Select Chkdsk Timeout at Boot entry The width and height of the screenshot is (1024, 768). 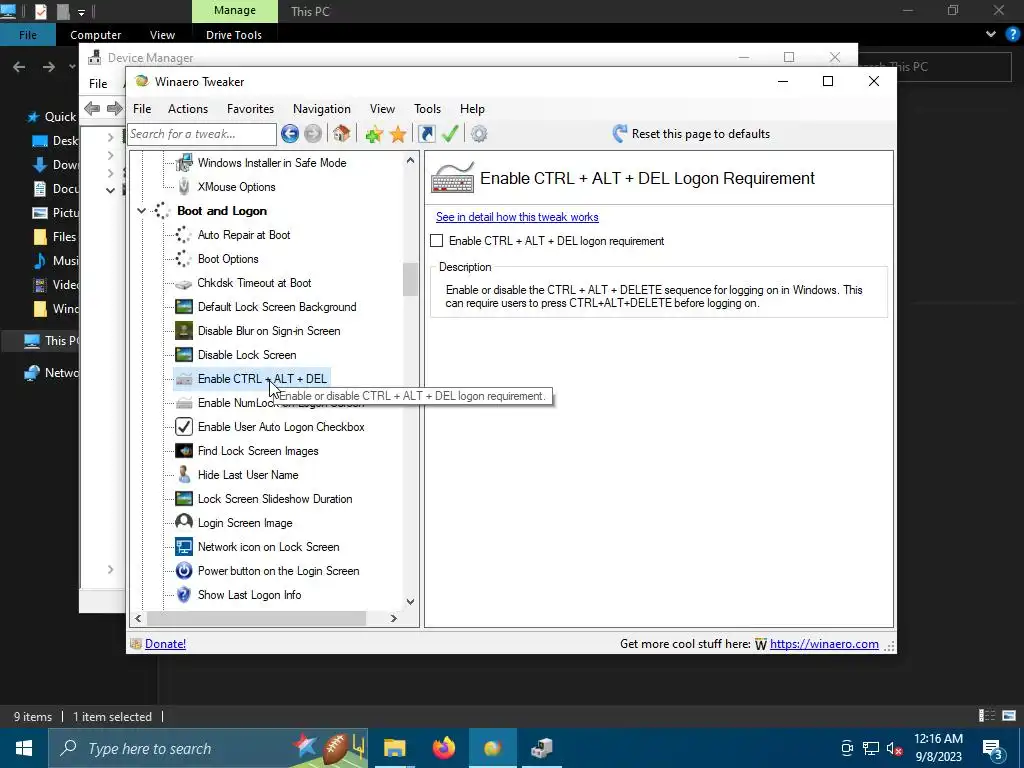tap(254, 283)
